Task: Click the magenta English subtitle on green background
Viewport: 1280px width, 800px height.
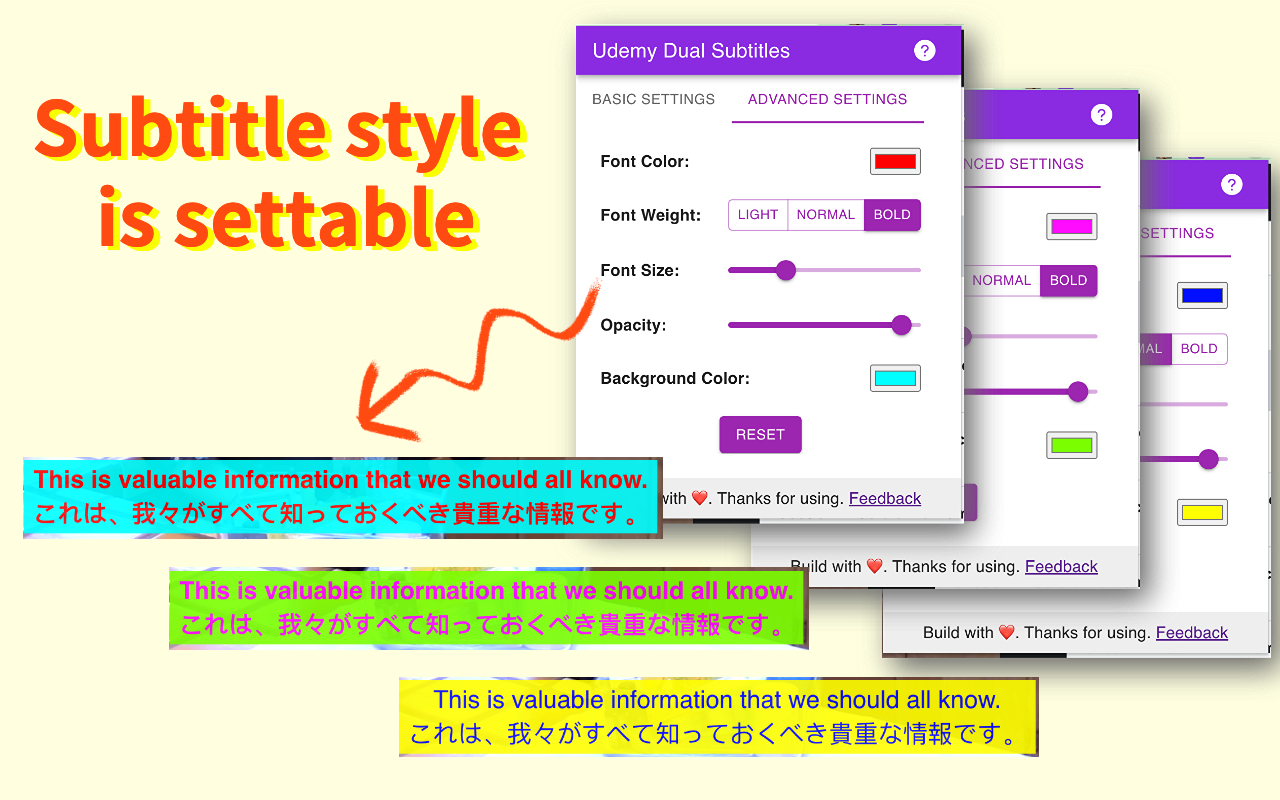Action: [x=487, y=590]
